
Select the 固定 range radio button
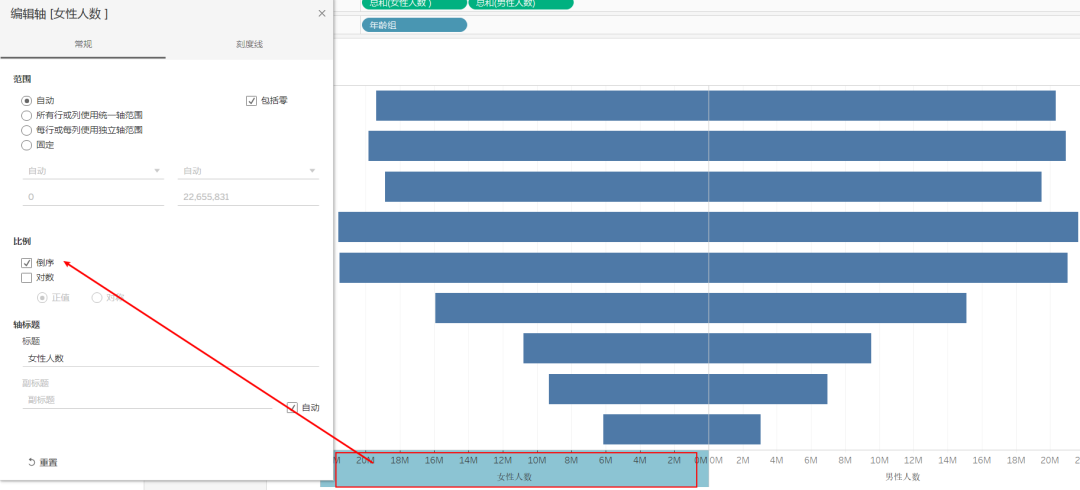click(27, 145)
